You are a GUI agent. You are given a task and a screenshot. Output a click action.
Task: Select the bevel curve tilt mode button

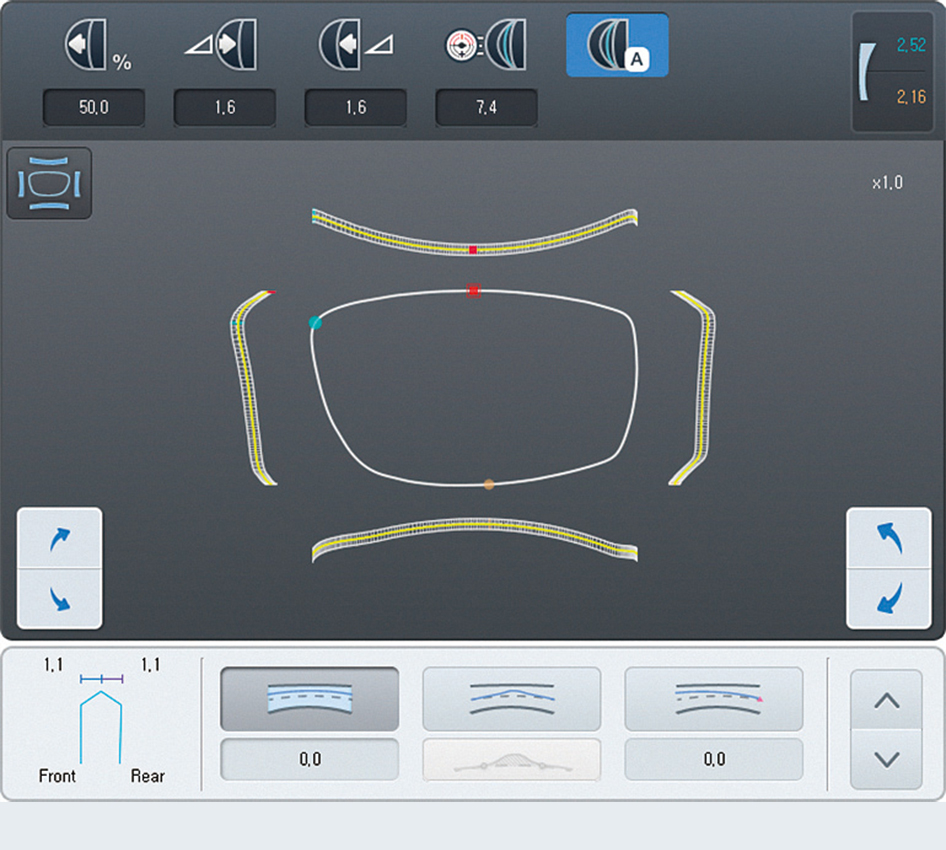512,699
